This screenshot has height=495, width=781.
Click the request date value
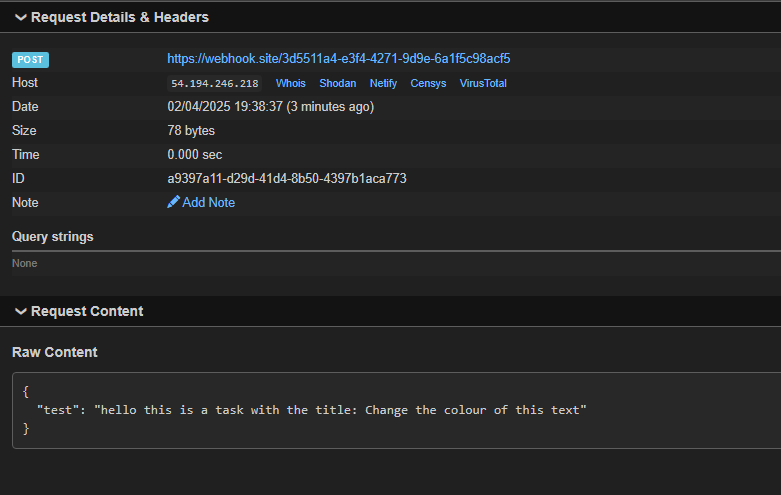click(271, 107)
